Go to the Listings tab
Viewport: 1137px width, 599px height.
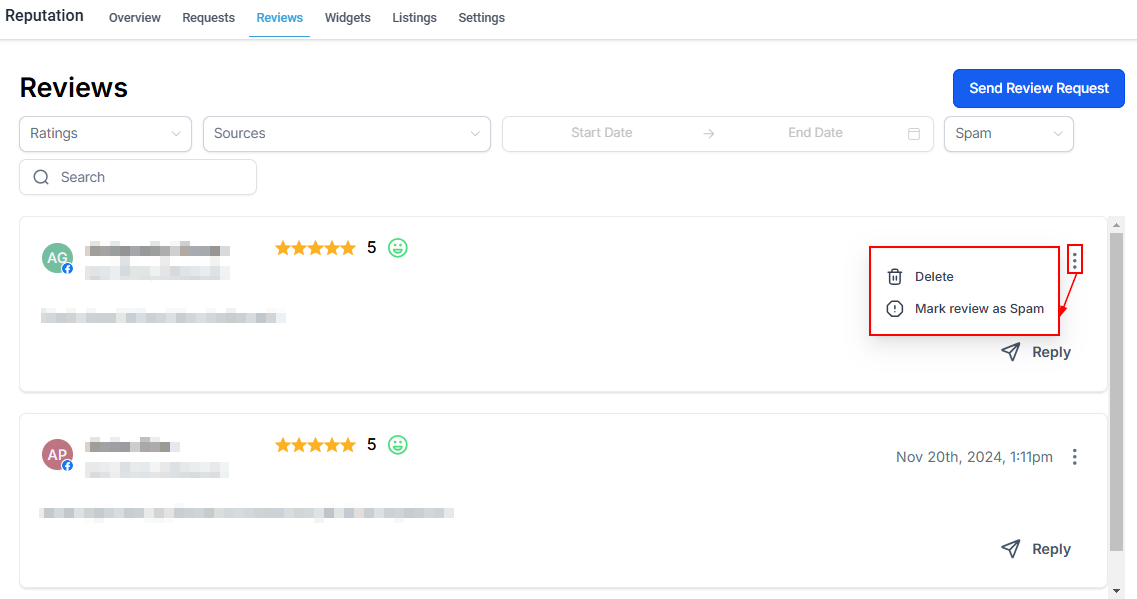(414, 18)
